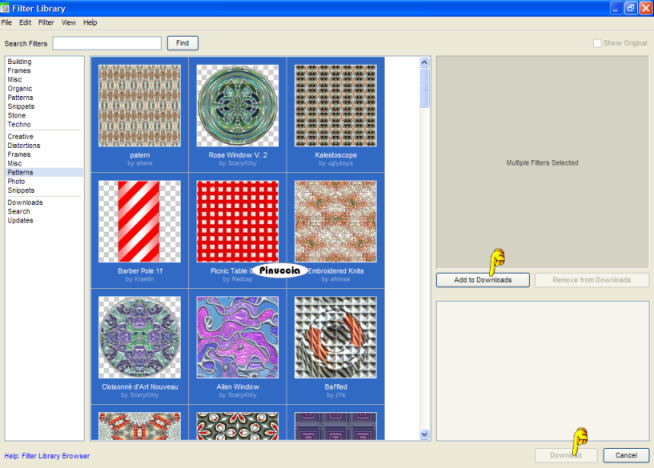Open the View menu
The image size is (654, 468).
pyautogui.click(x=68, y=23)
